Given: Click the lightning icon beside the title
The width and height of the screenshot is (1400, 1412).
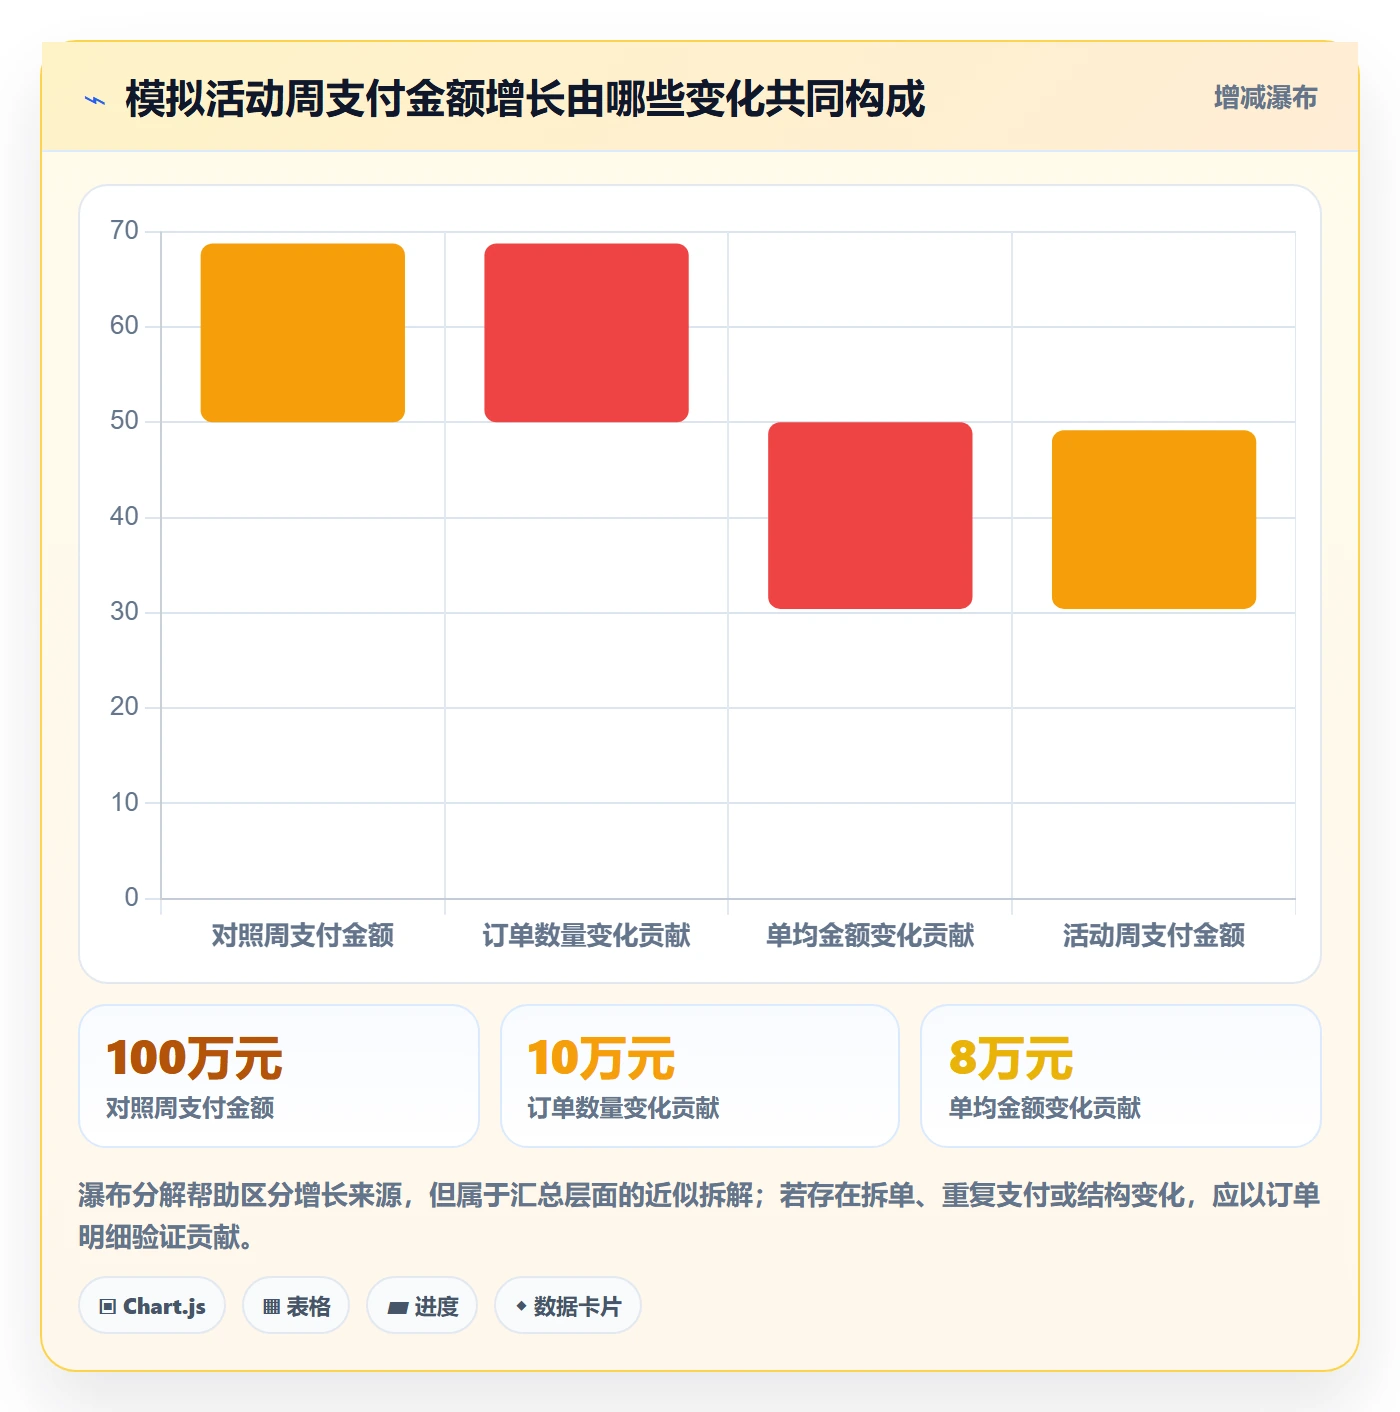Looking at the screenshot, I should 95,100.
